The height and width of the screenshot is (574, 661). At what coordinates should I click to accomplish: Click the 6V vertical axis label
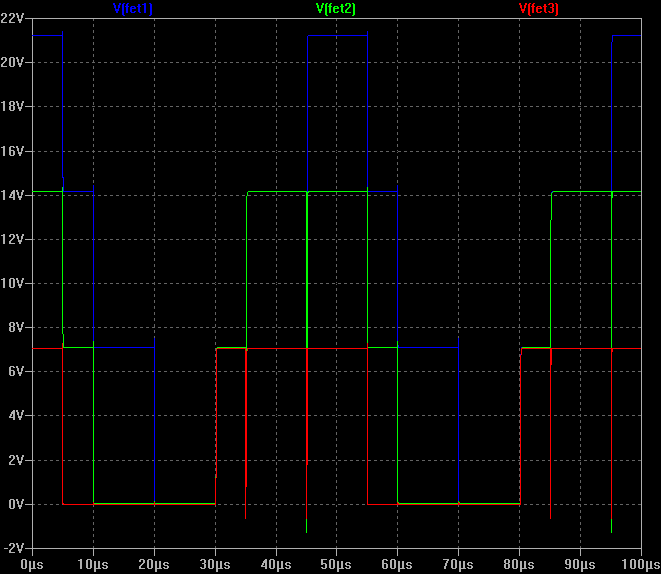[16, 371]
